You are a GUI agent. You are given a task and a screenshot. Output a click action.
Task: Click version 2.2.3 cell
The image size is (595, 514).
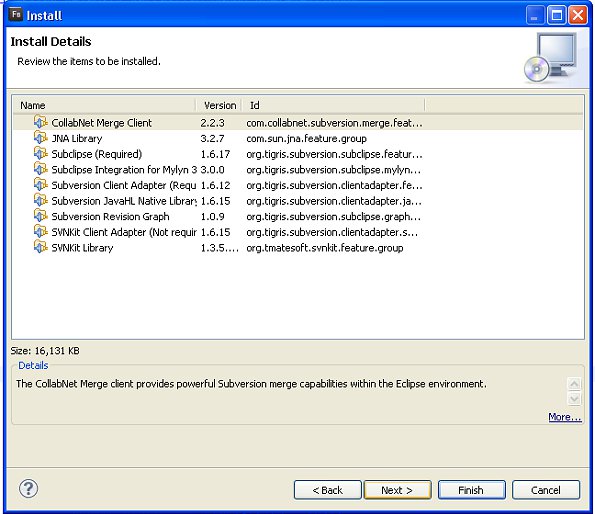(x=212, y=123)
